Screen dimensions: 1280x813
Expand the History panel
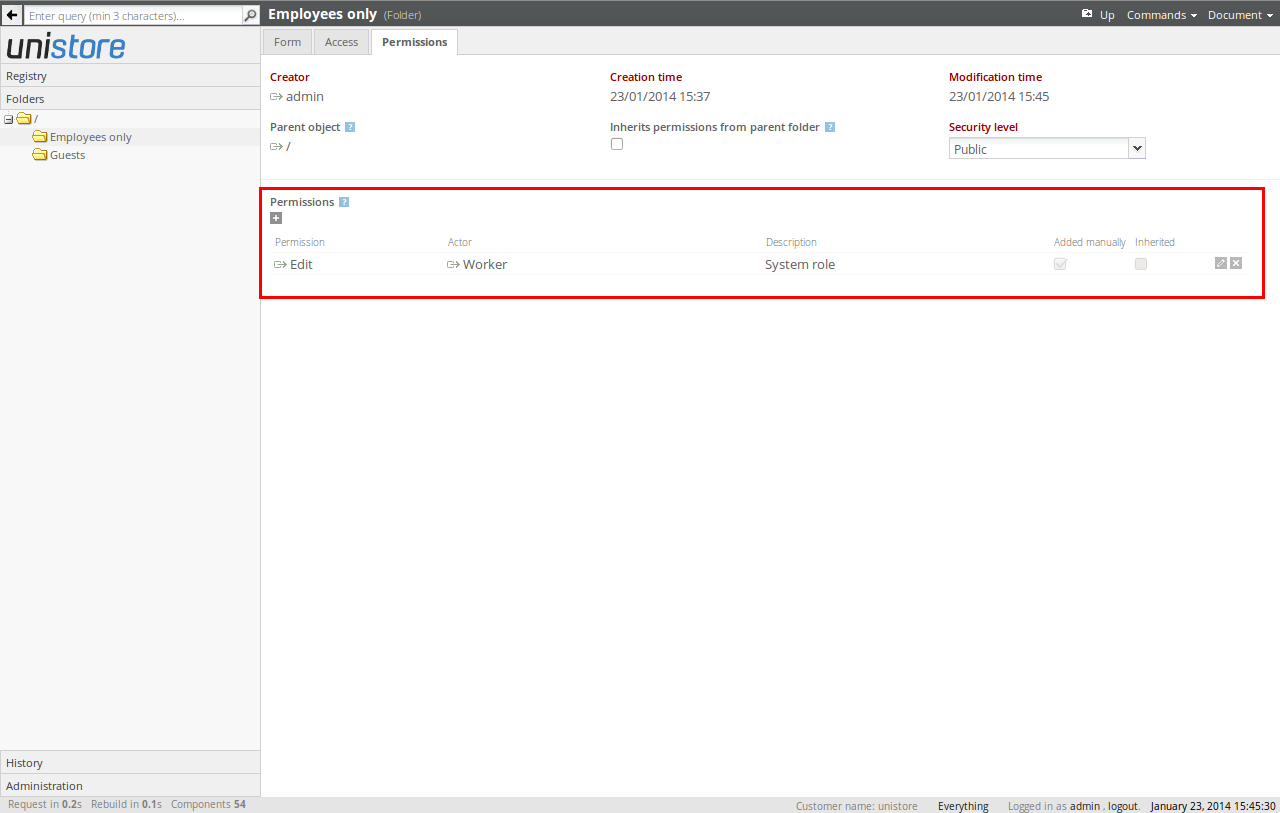130,763
